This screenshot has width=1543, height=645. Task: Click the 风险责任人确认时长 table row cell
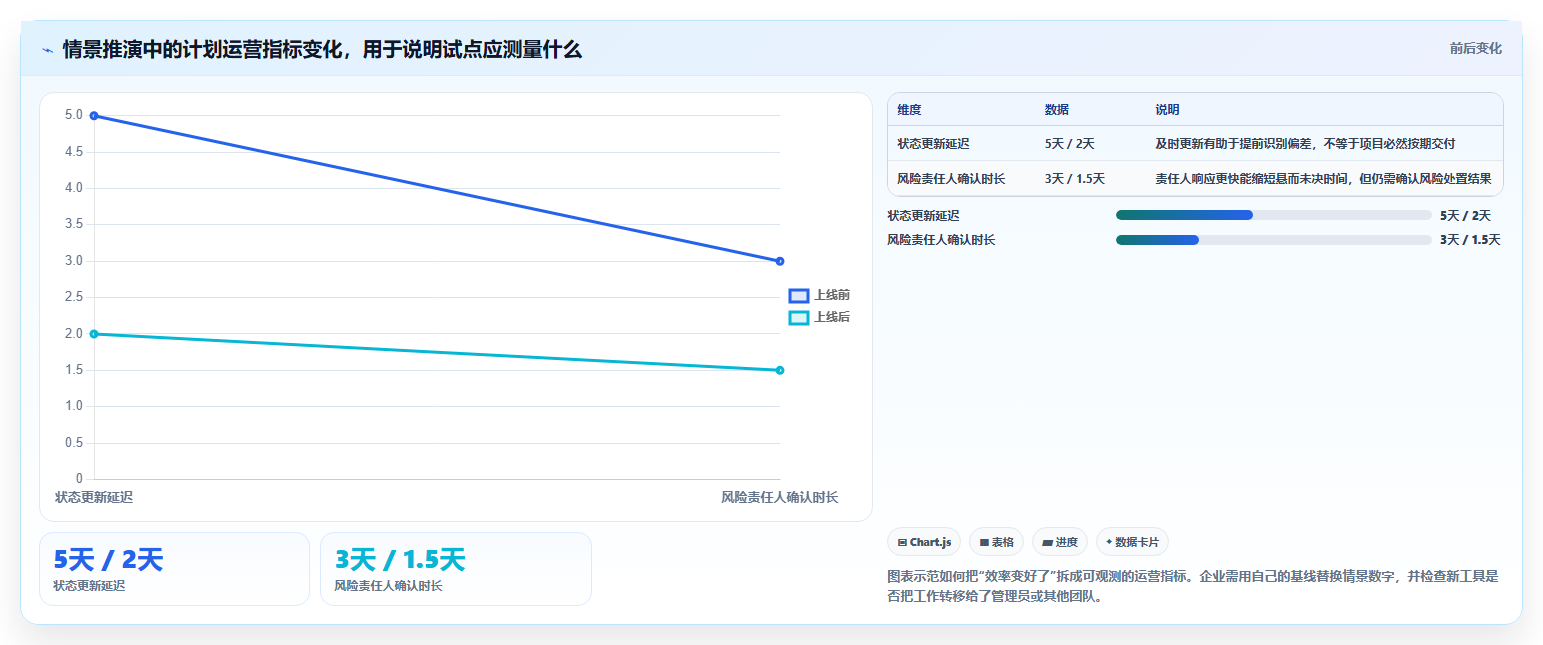[x=951, y=179]
